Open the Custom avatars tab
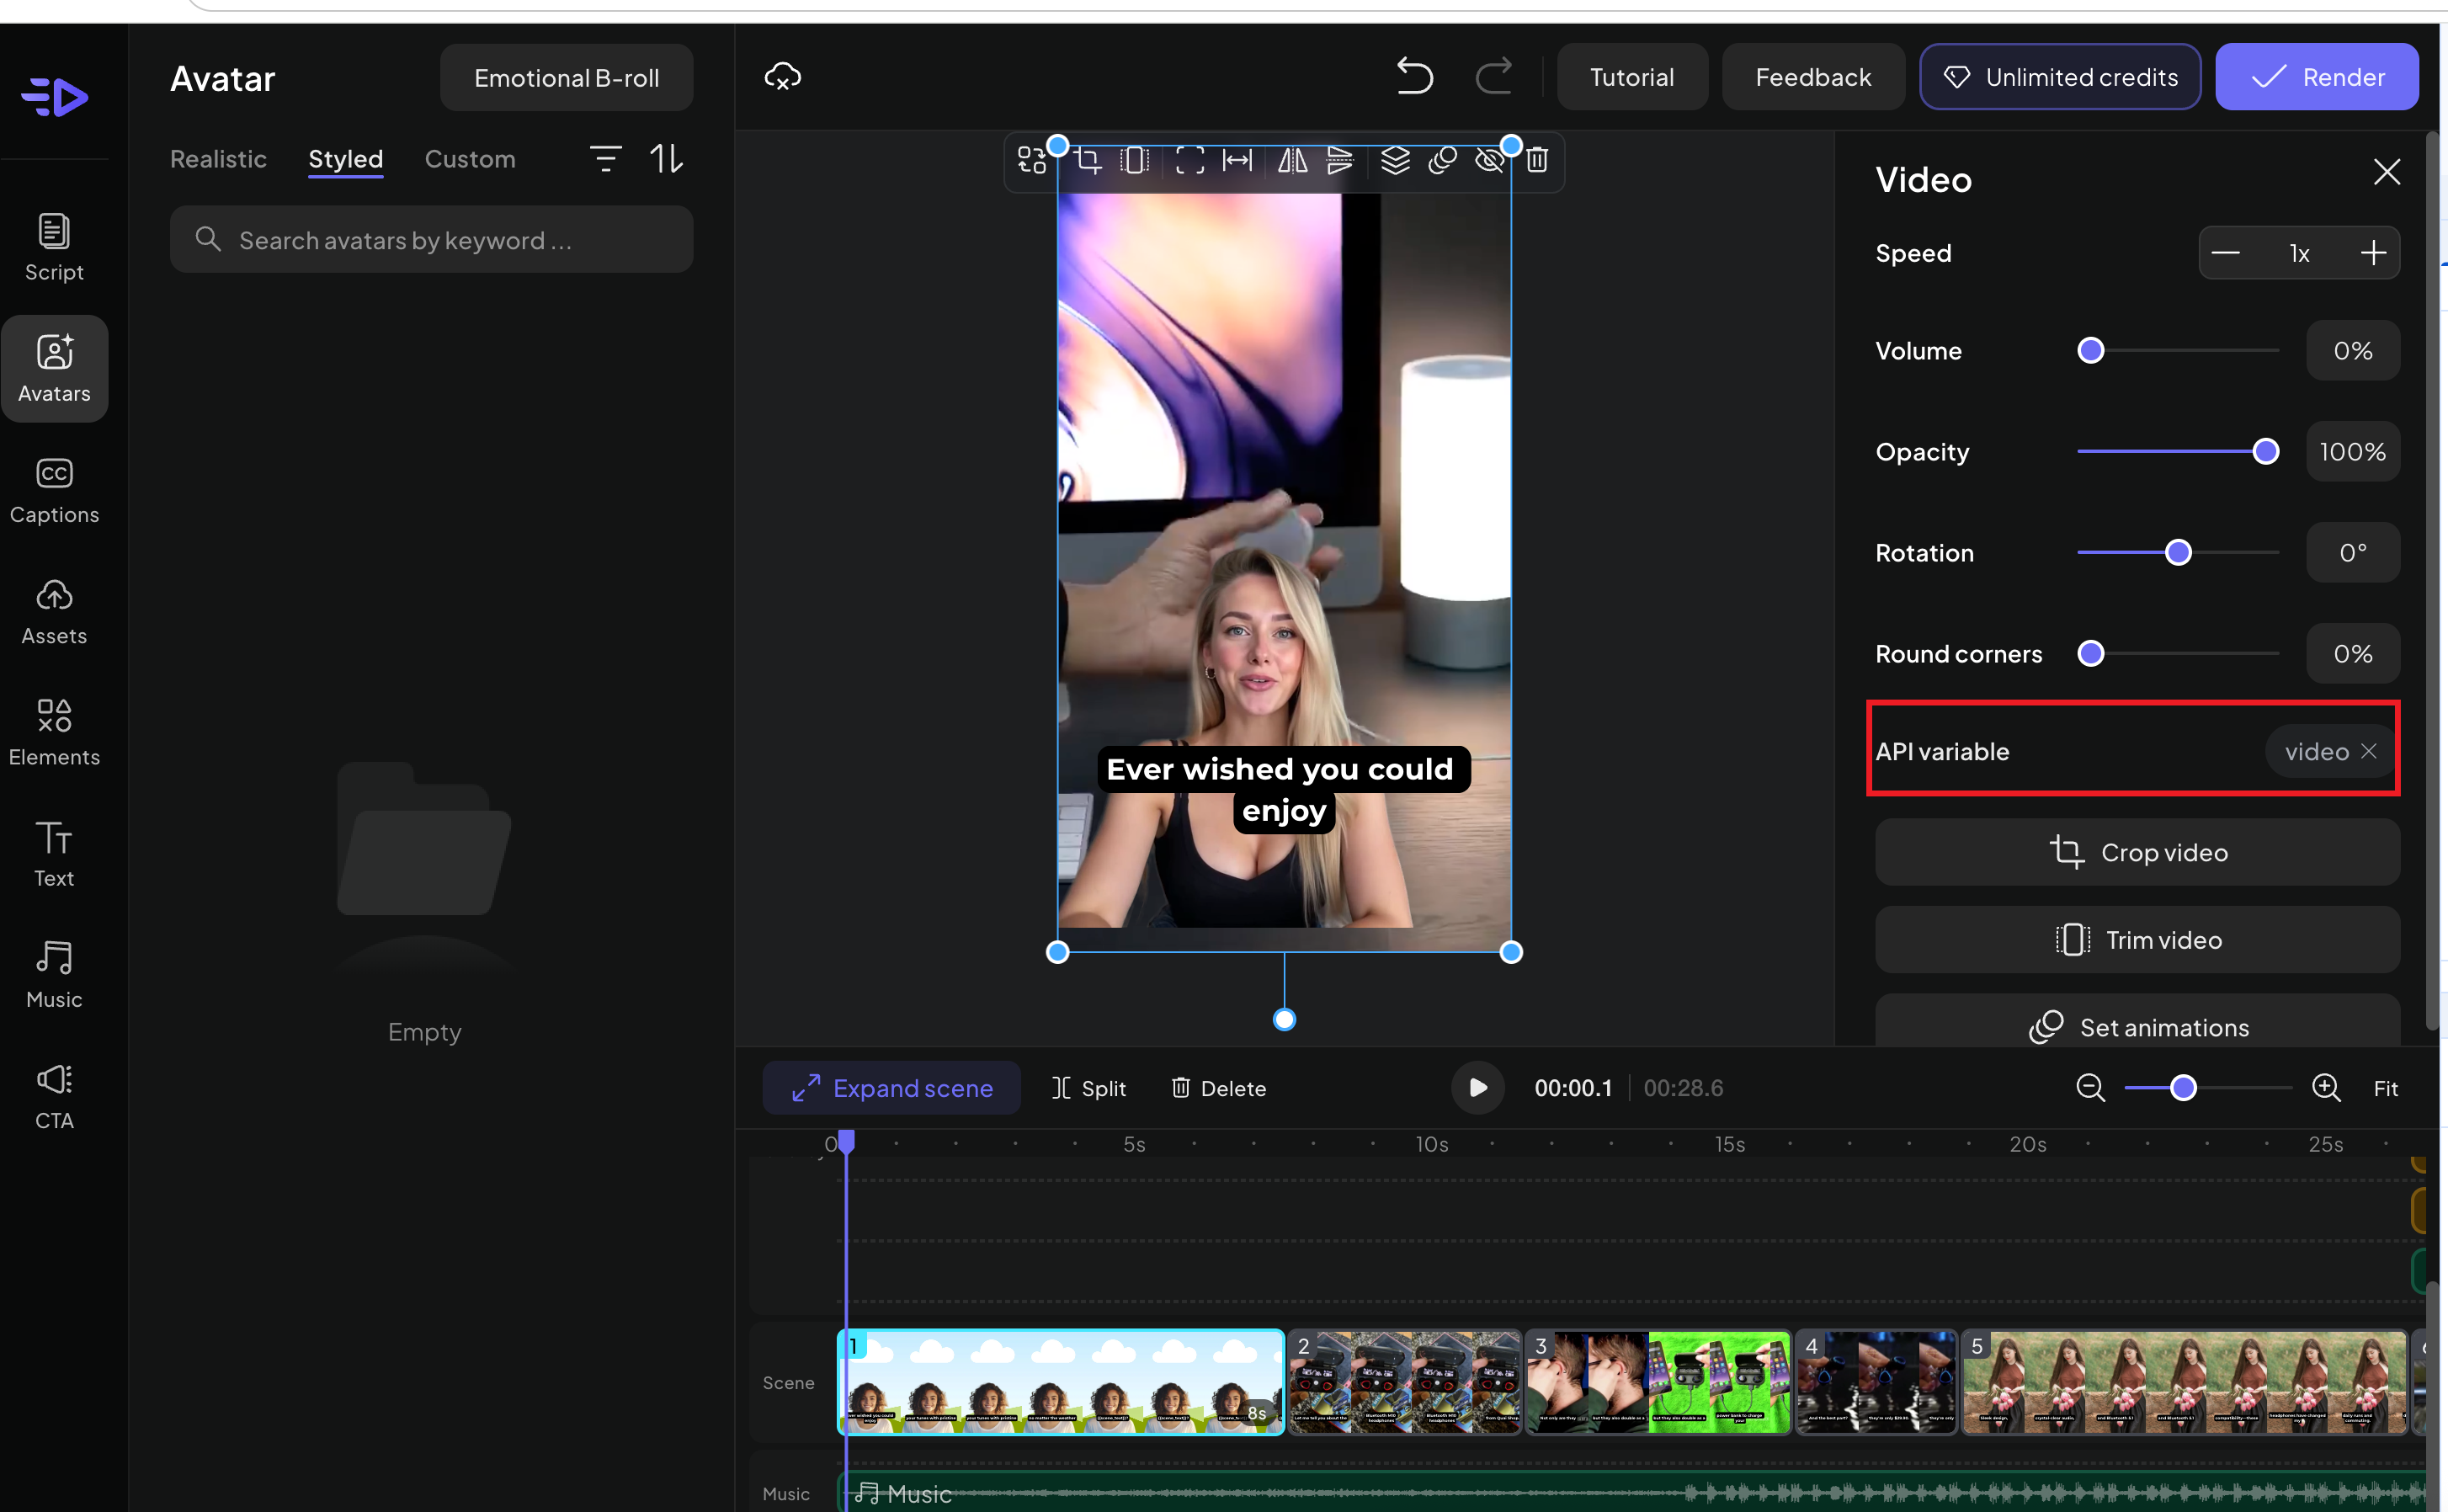Screen dimensions: 2448x1512 coord(470,158)
